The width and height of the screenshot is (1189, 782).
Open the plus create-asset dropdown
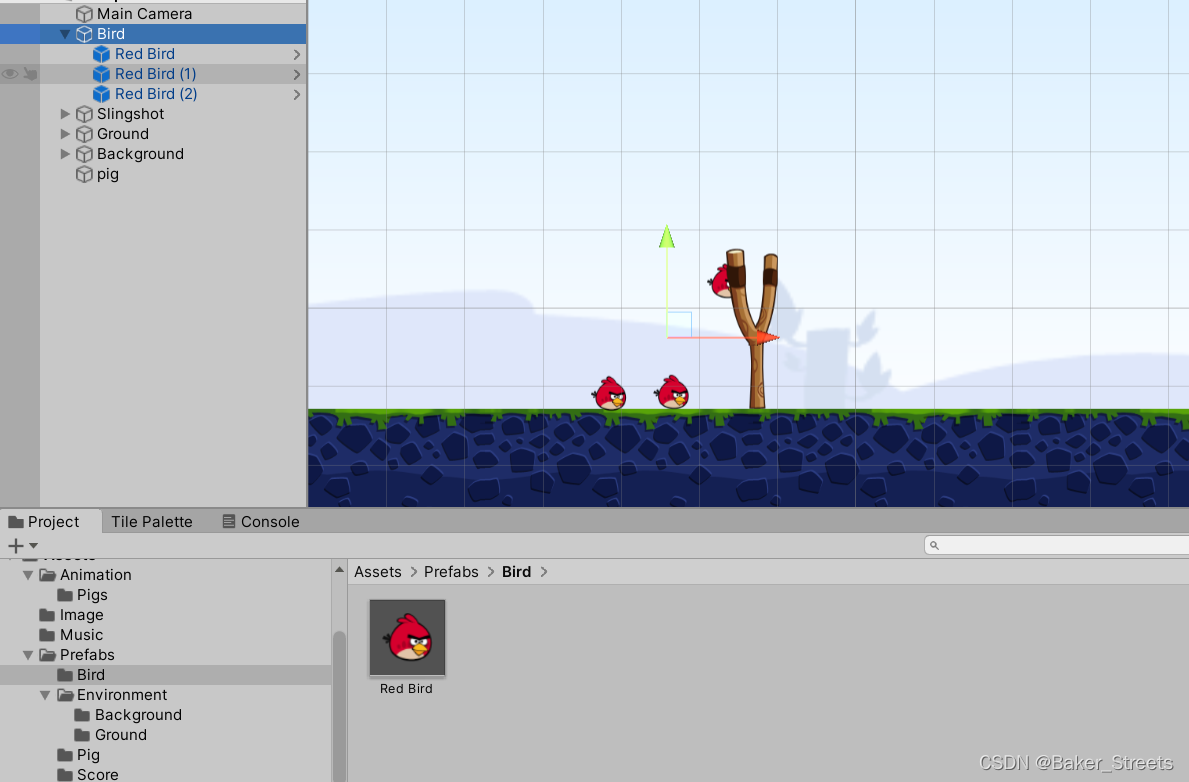coord(23,545)
